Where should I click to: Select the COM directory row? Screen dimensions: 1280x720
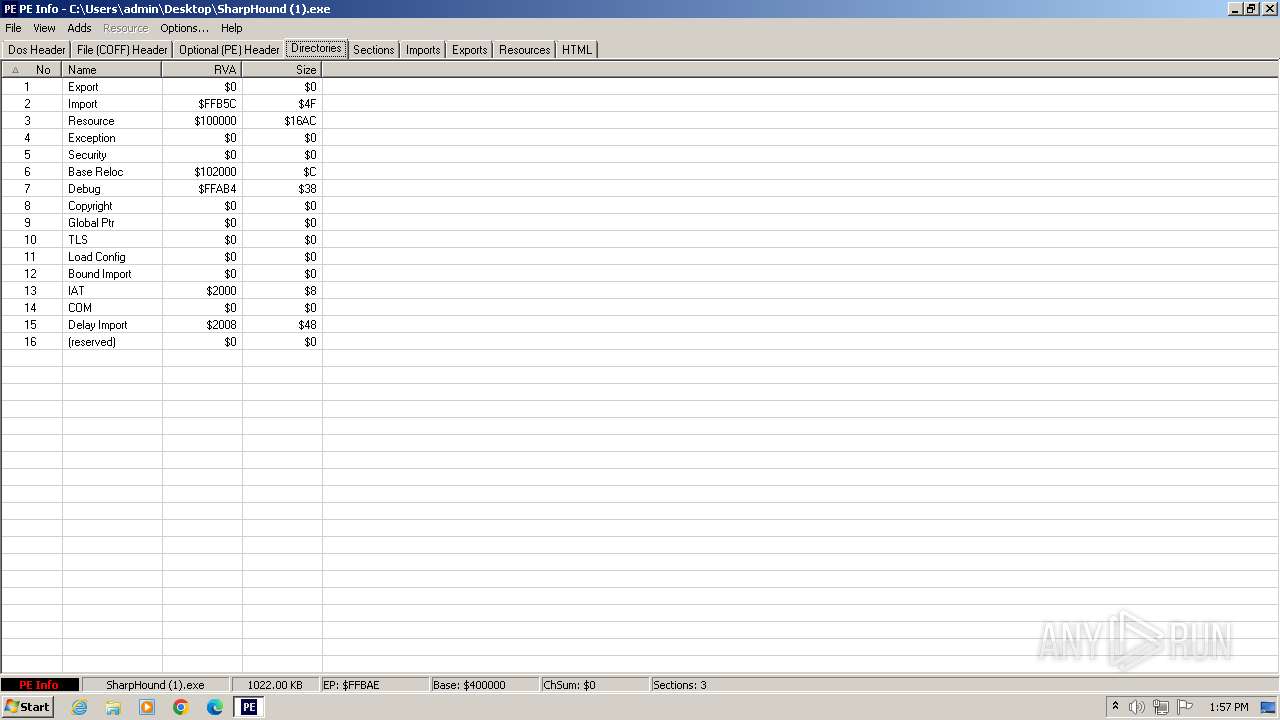coord(161,308)
